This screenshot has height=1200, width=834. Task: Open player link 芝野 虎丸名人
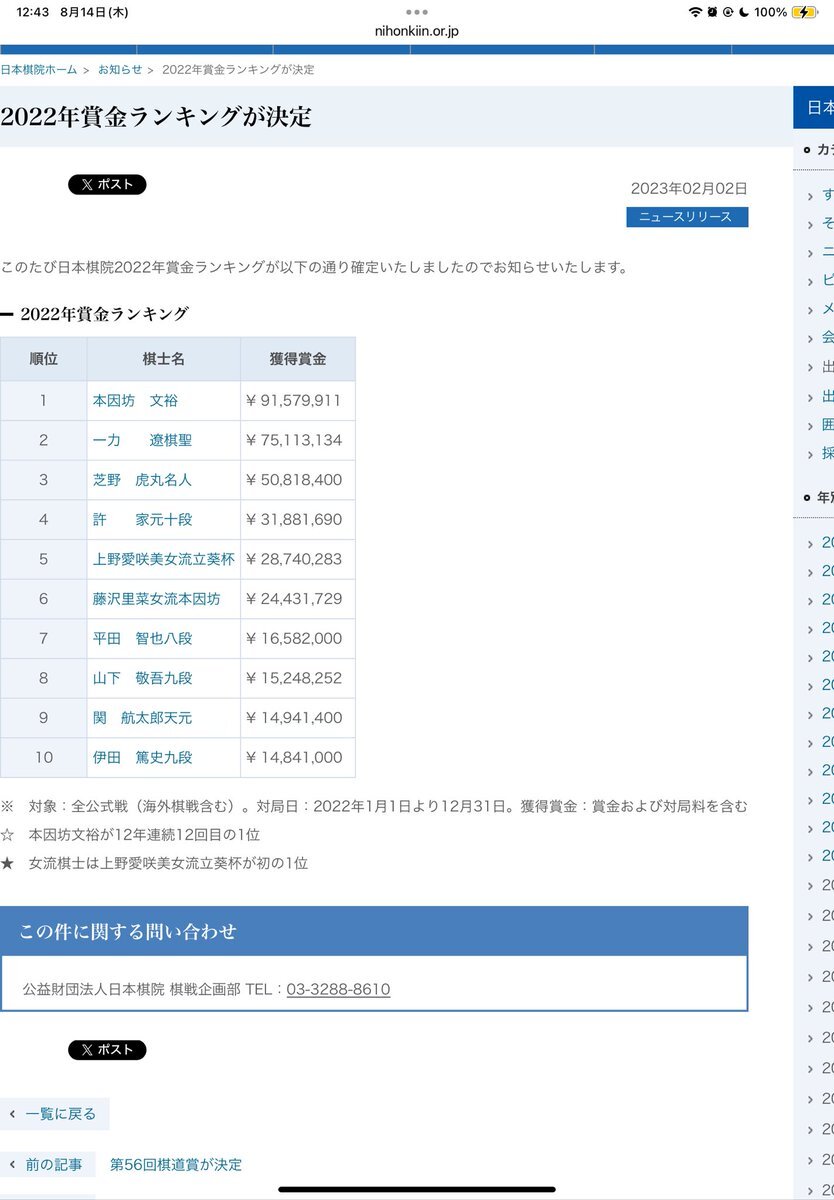(142, 480)
